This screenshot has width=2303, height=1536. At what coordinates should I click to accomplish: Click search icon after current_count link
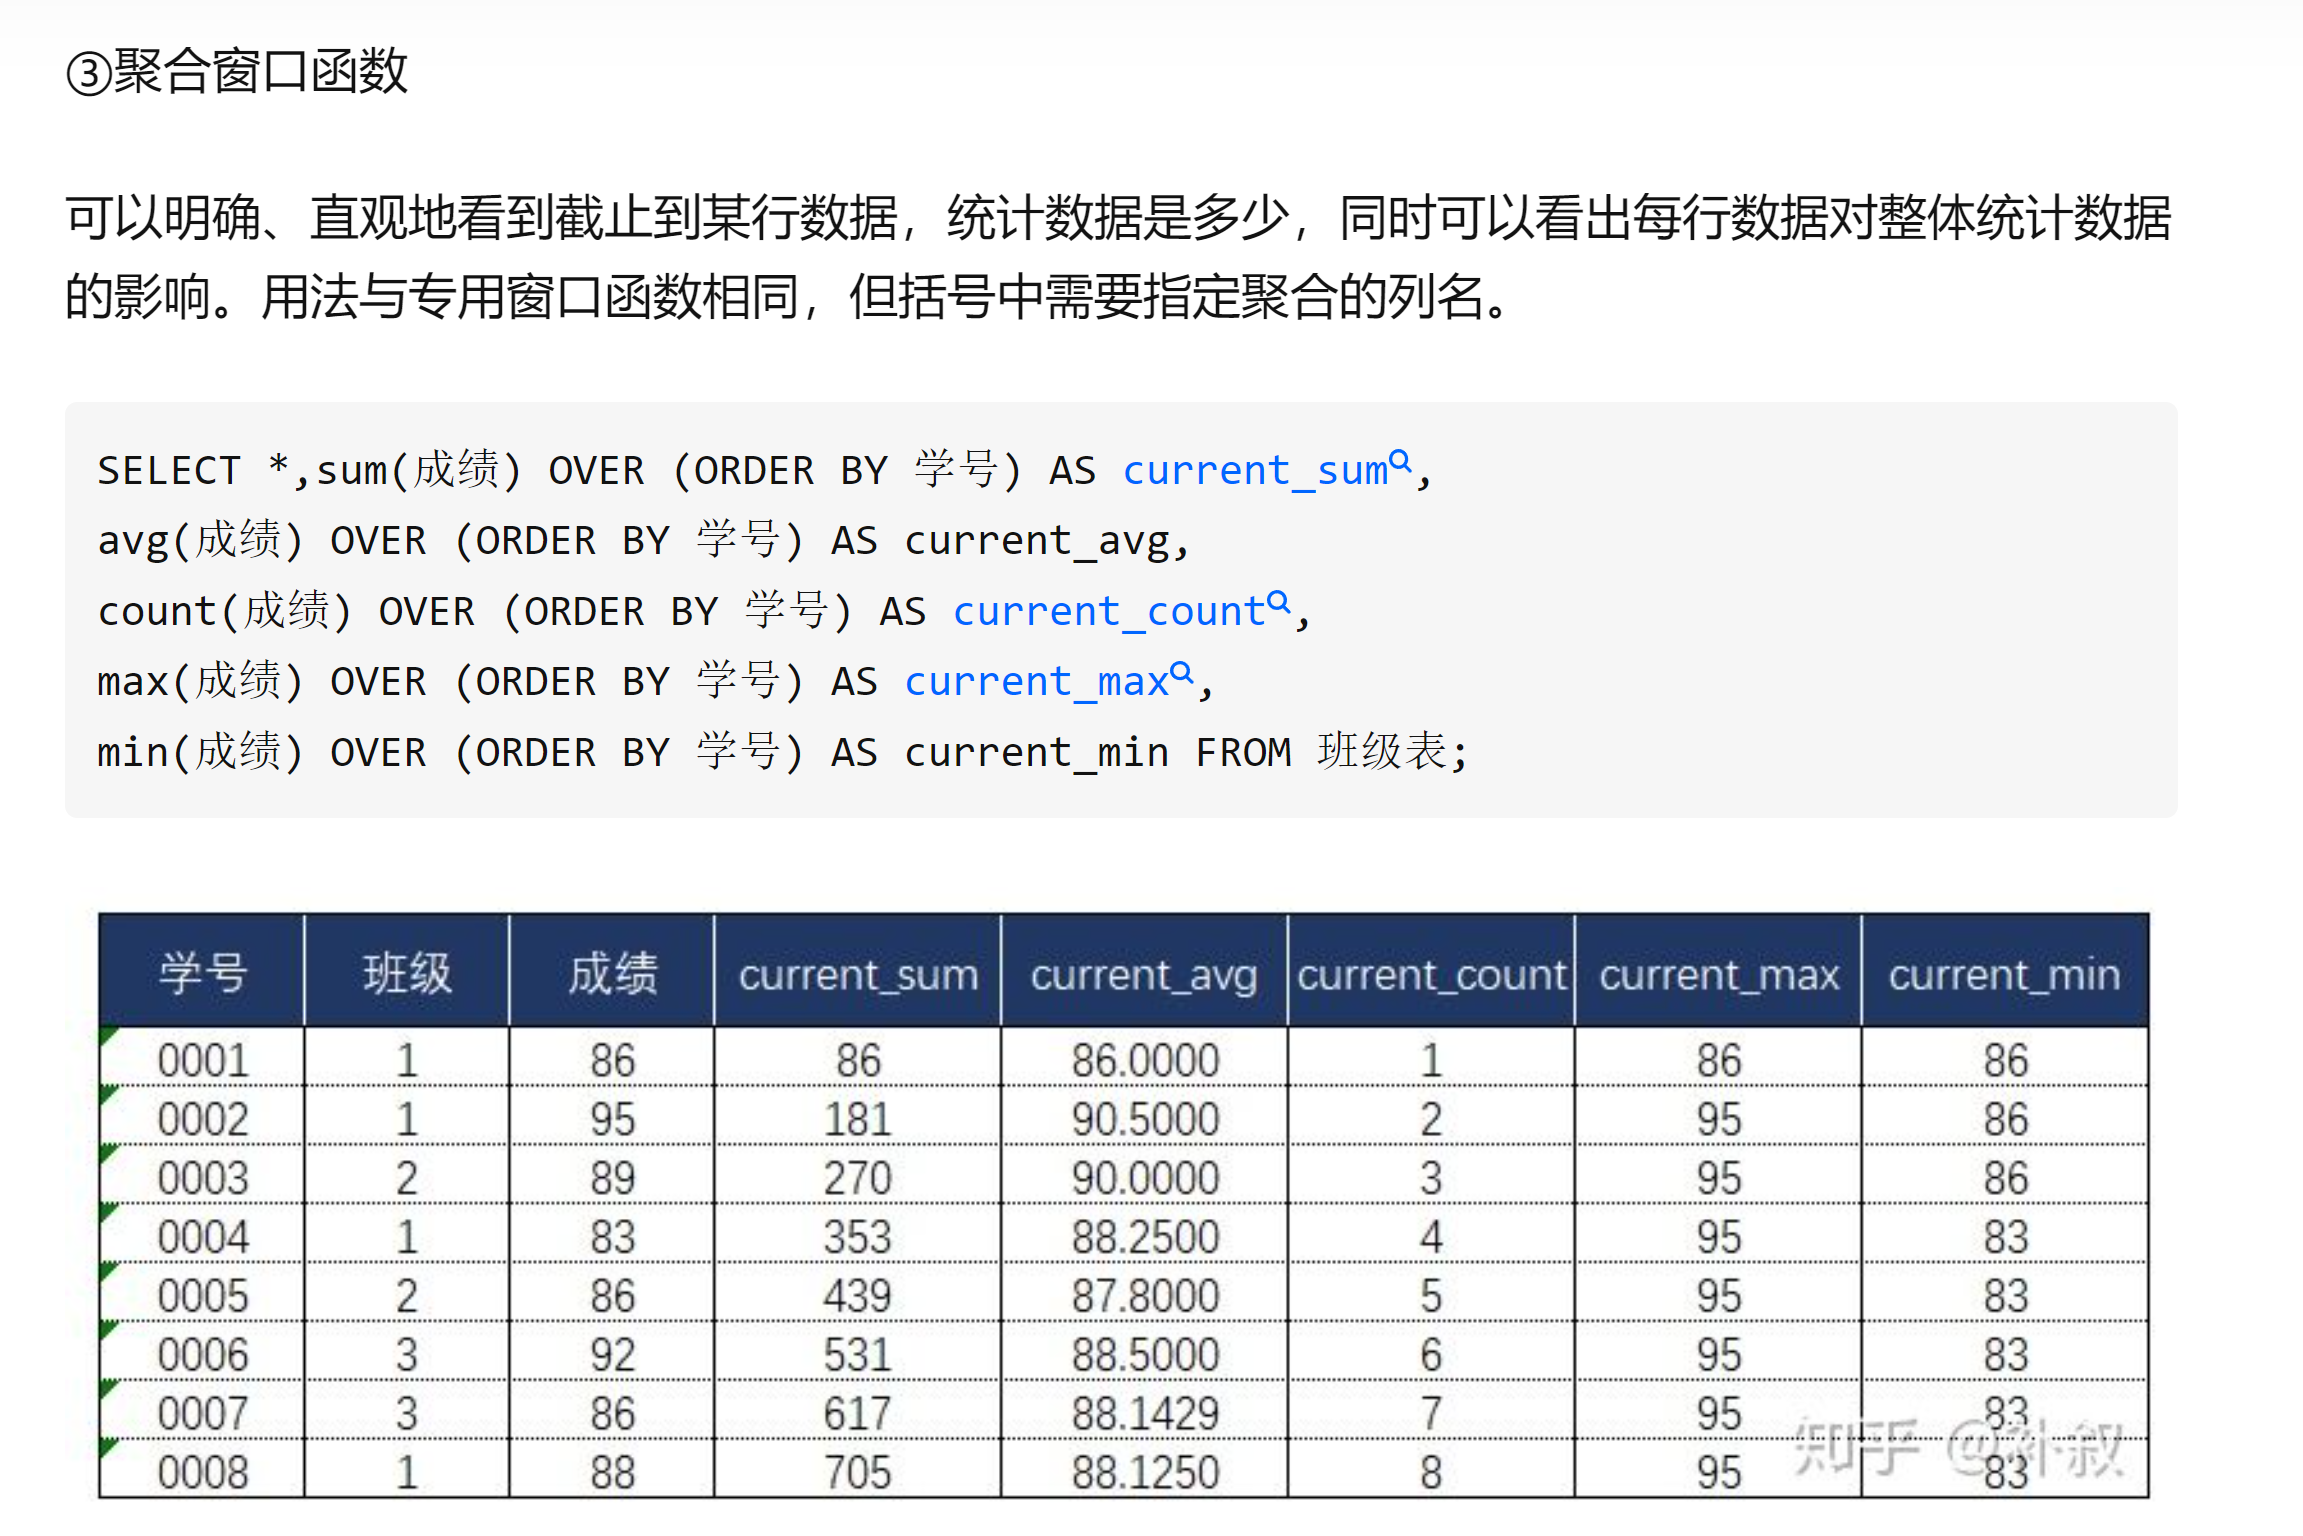pos(1278,603)
